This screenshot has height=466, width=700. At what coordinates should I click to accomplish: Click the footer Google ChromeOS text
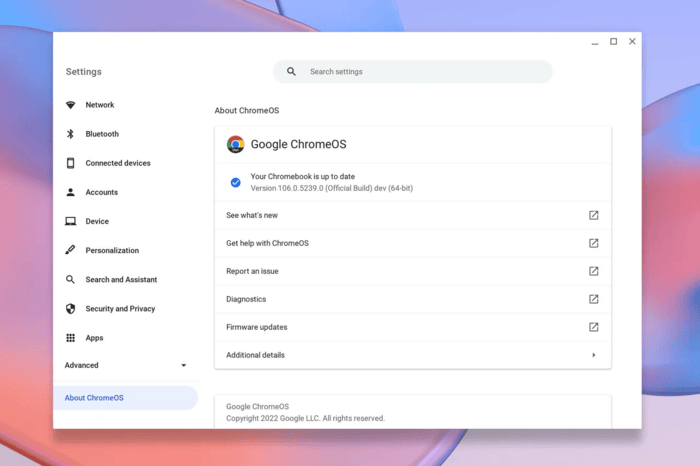258,407
